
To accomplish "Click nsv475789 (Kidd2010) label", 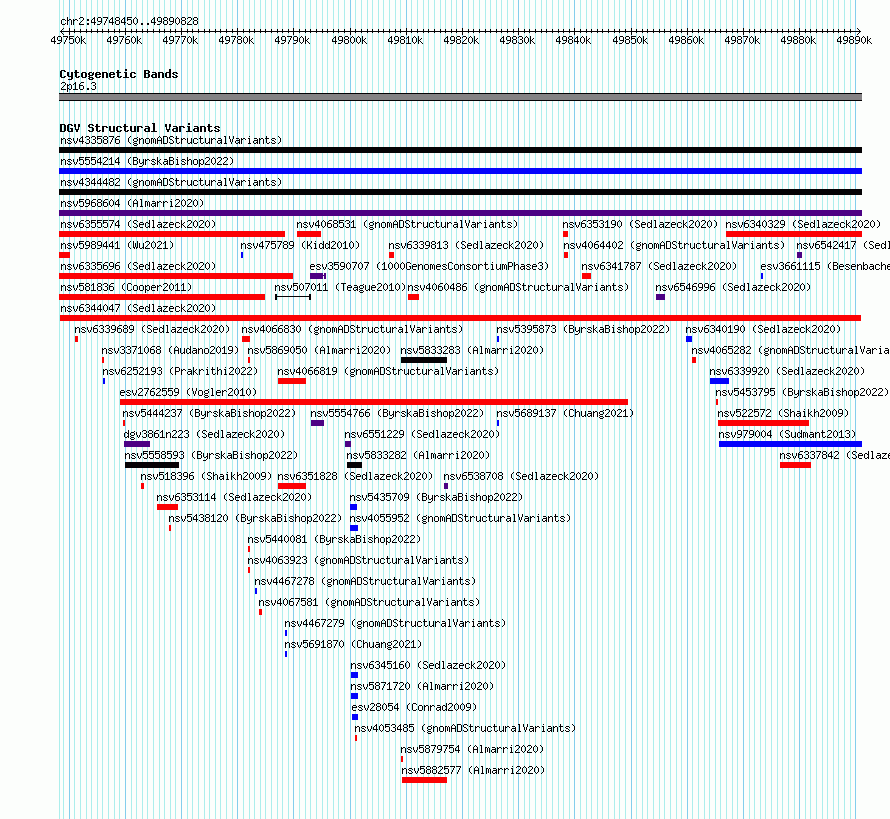I will [300, 245].
